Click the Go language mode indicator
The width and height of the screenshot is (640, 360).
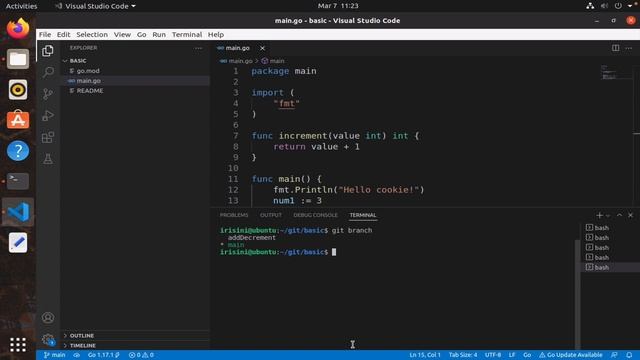pos(527,355)
